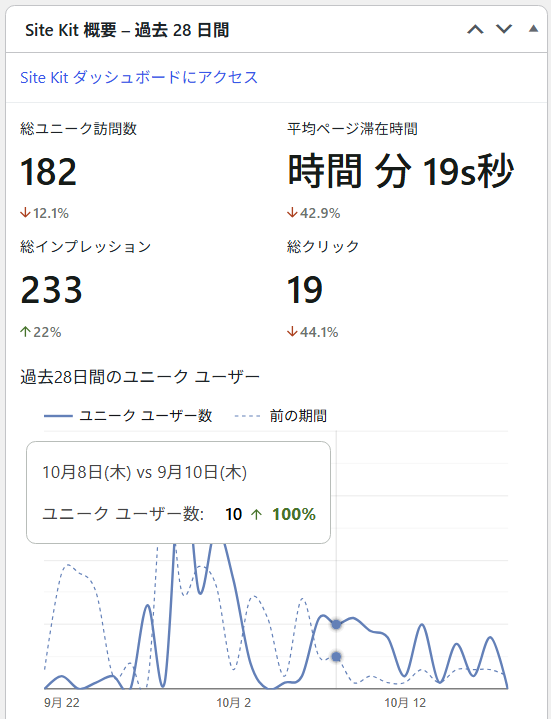This screenshot has height=719, width=551.
Task: Move the Site Kit widget down
Action: point(504,29)
